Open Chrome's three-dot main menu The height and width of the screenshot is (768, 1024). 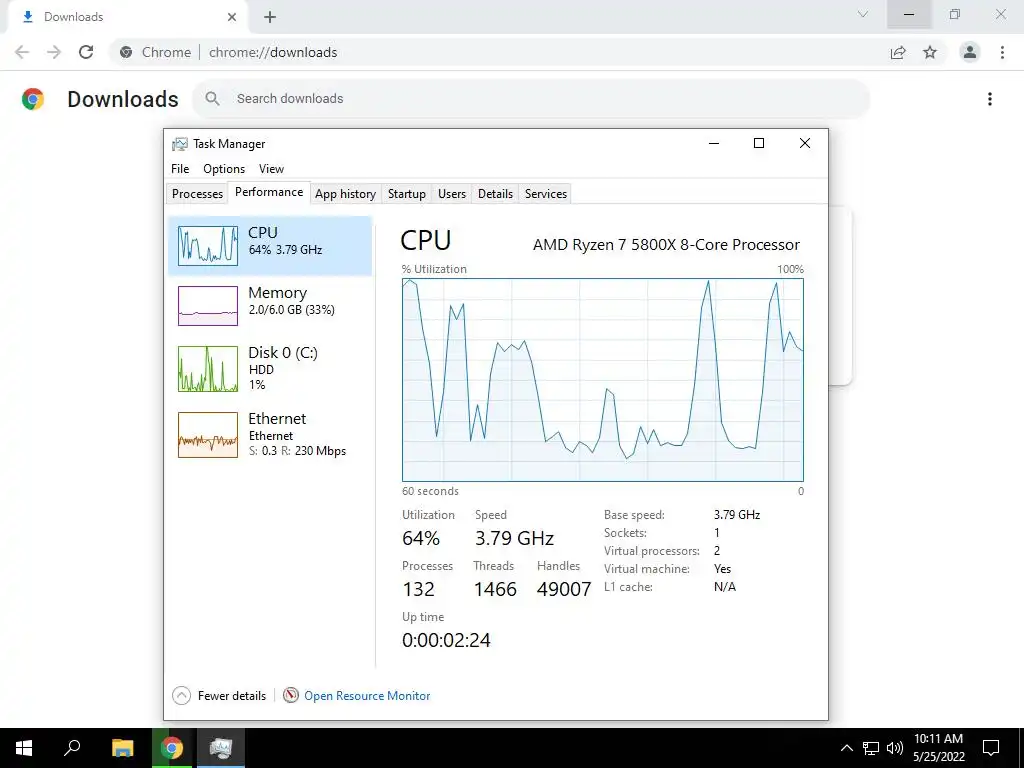(1002, 52)
